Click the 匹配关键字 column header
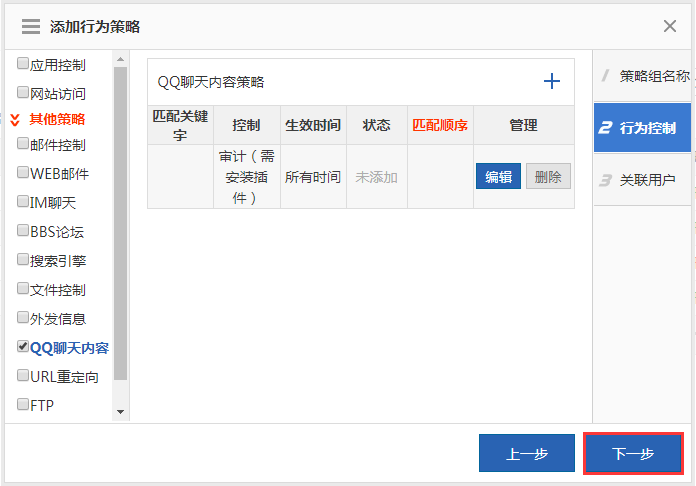The height and width of the screenshot is (486, 696). [180, 126]
